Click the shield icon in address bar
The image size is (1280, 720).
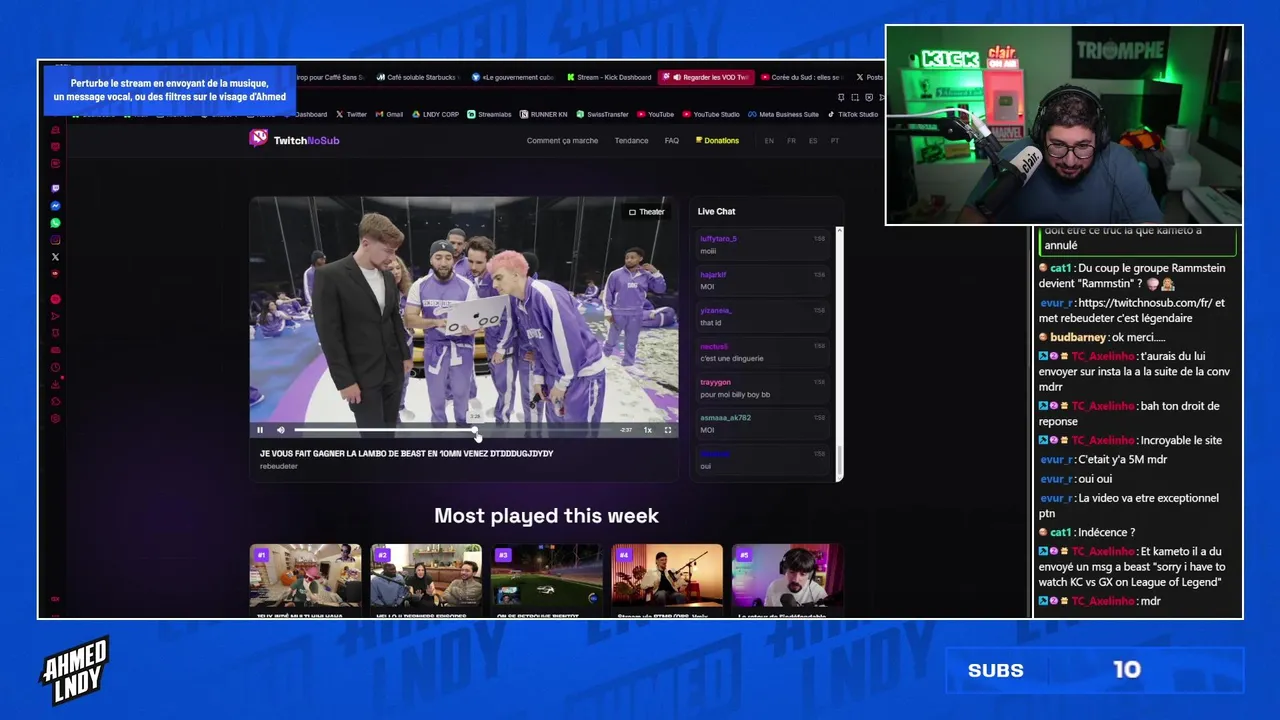tap(868, 97)
